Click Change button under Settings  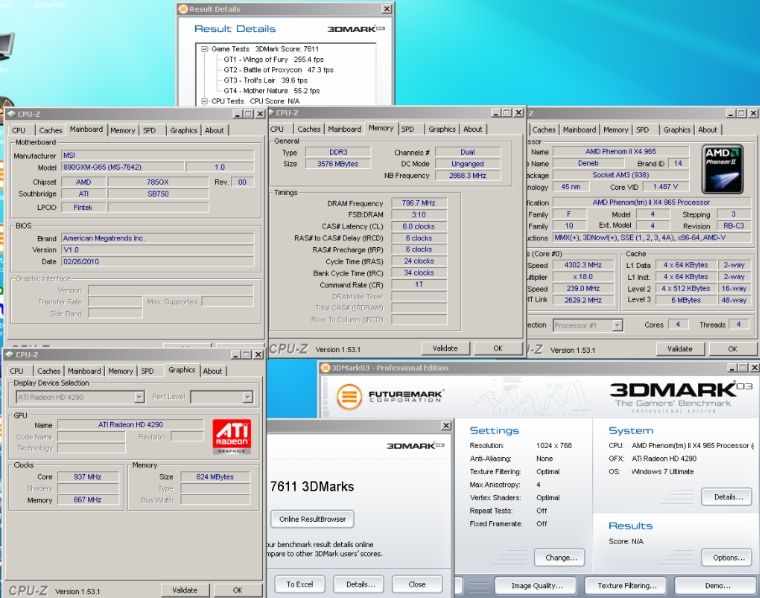[558, 557]
